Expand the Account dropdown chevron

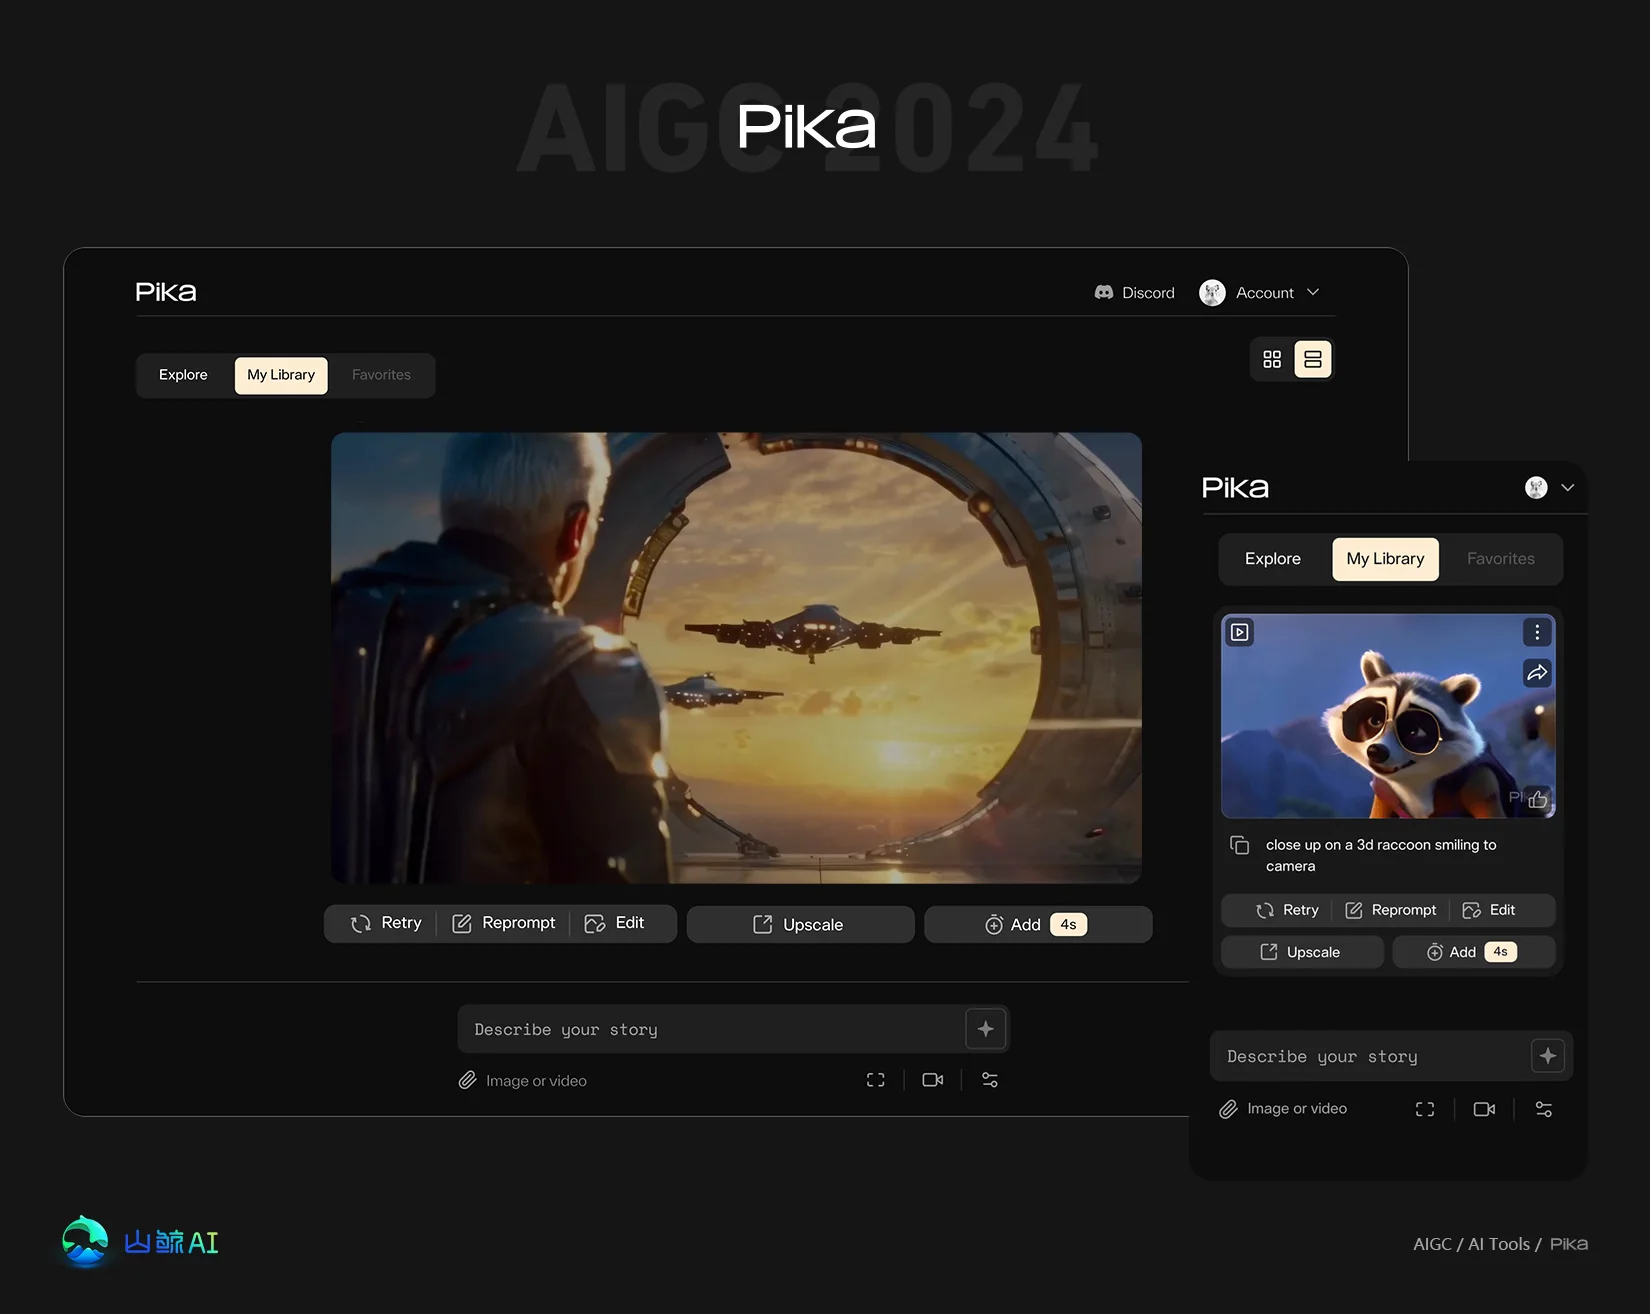point(1313,293)
